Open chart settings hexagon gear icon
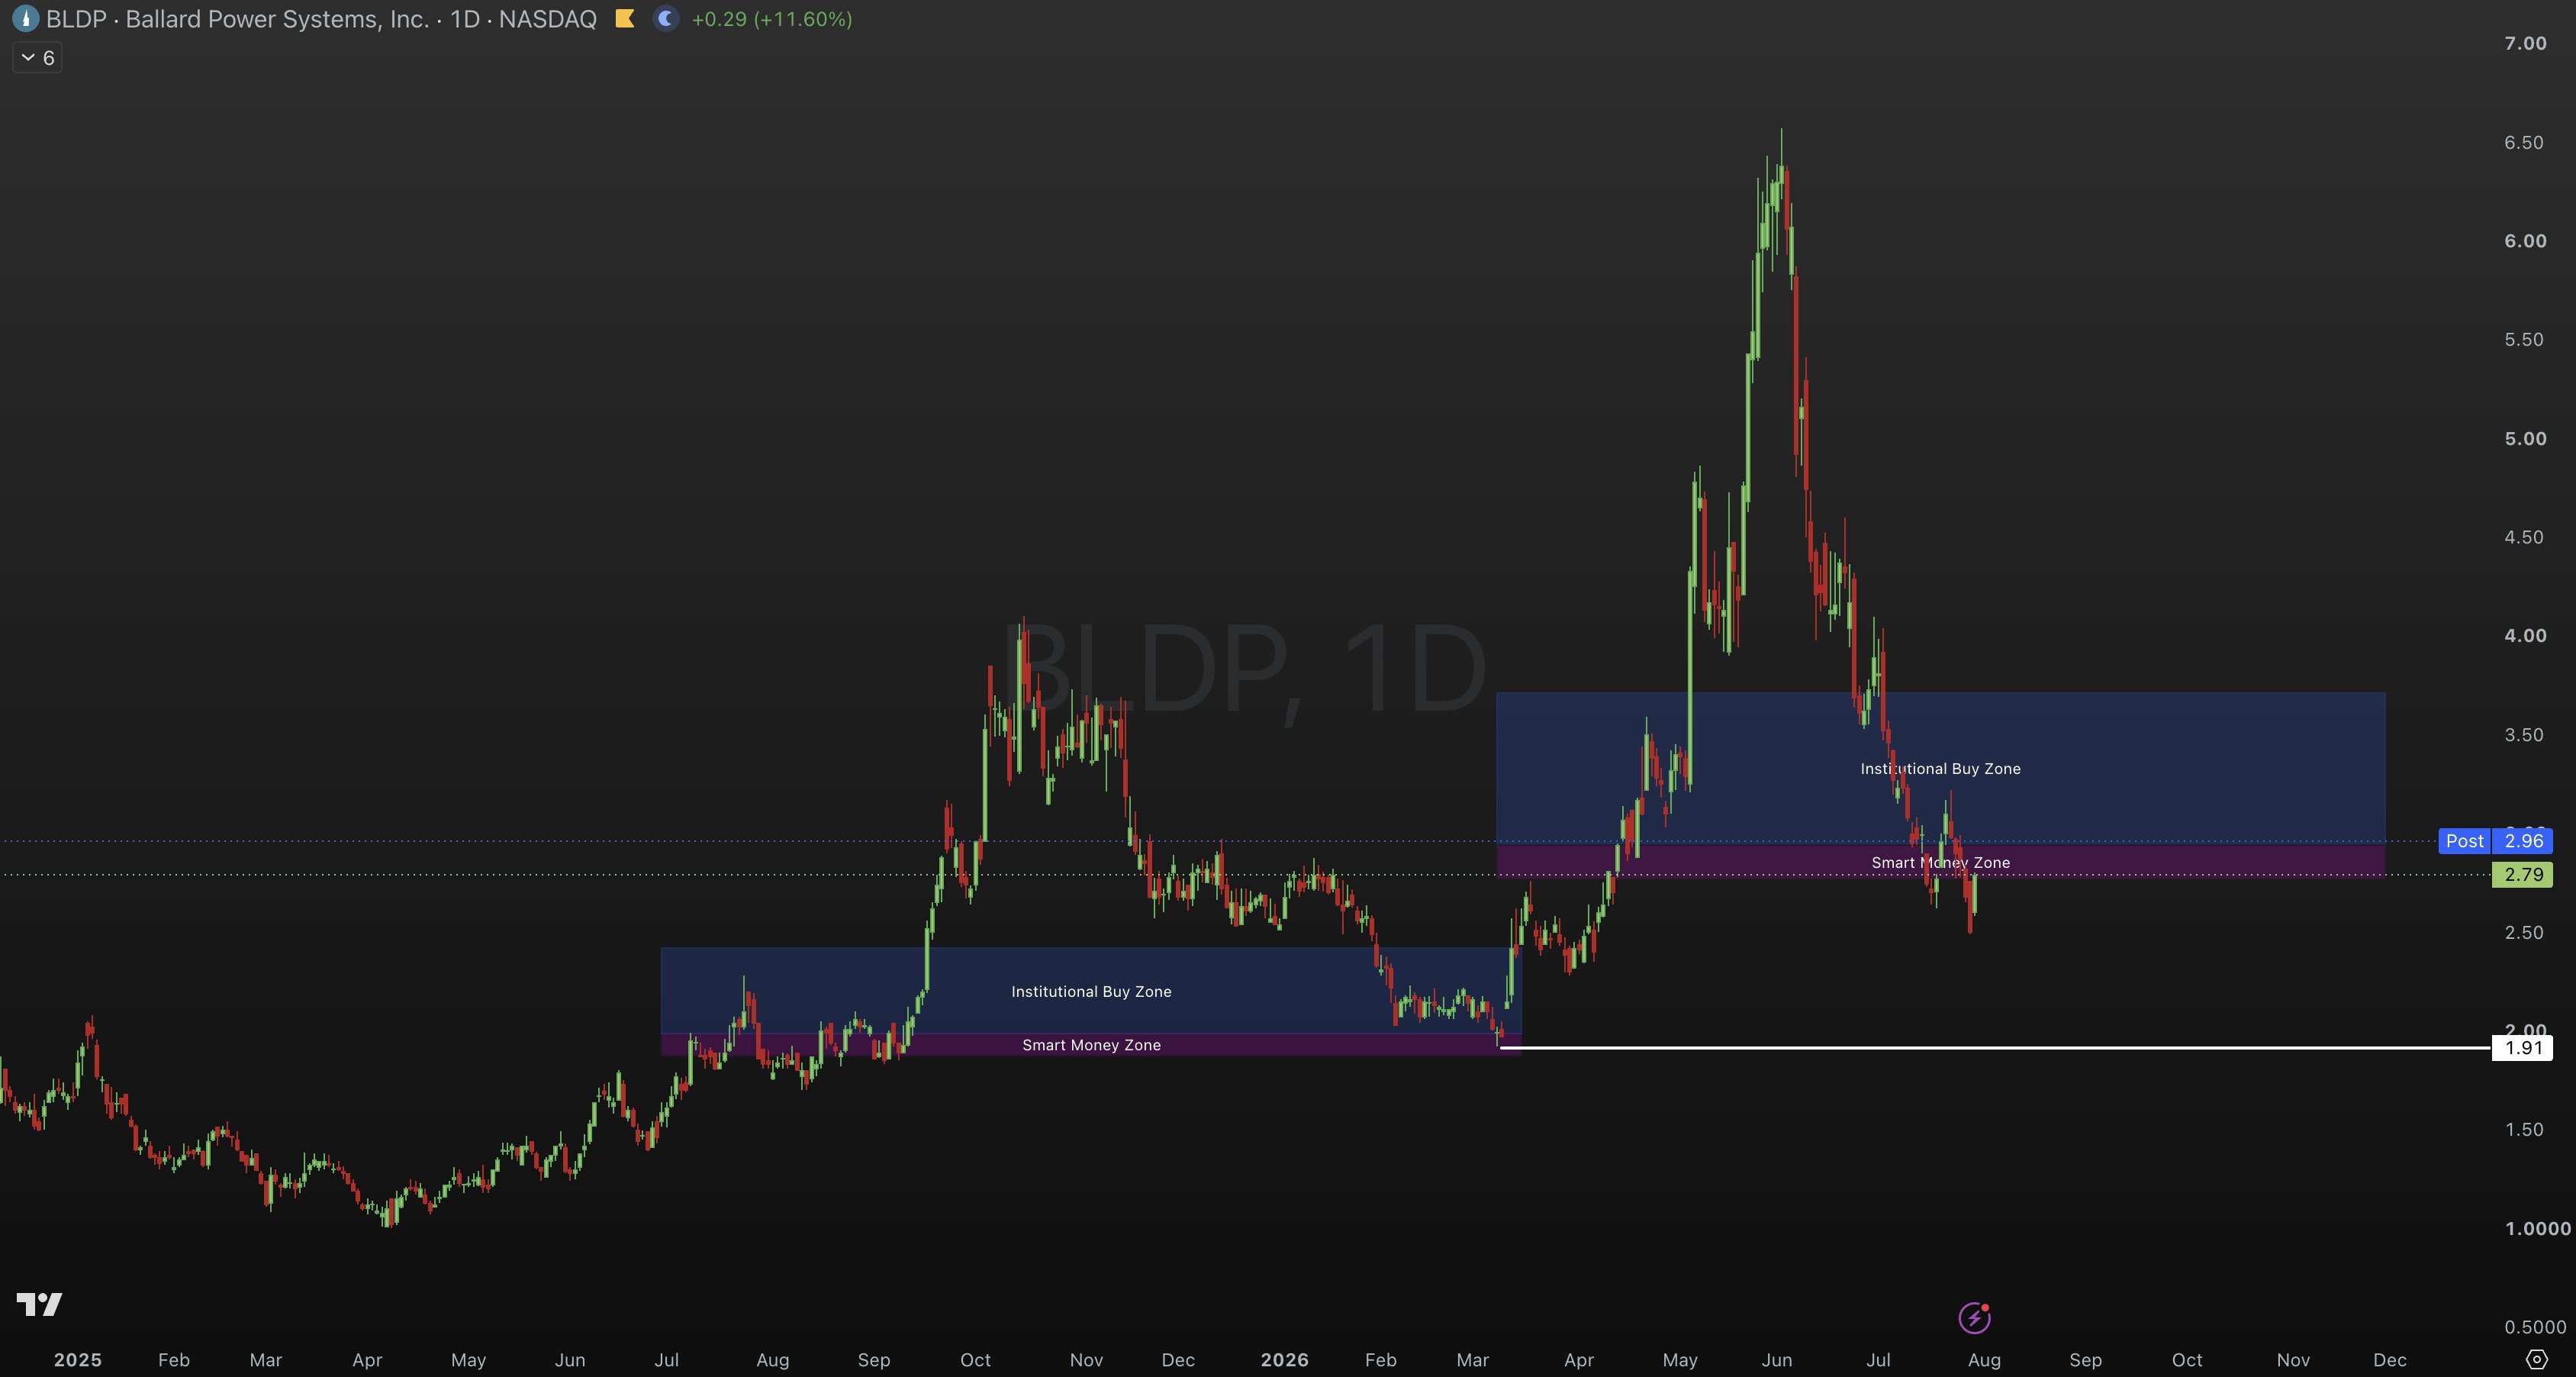 pos(2537,1360)
